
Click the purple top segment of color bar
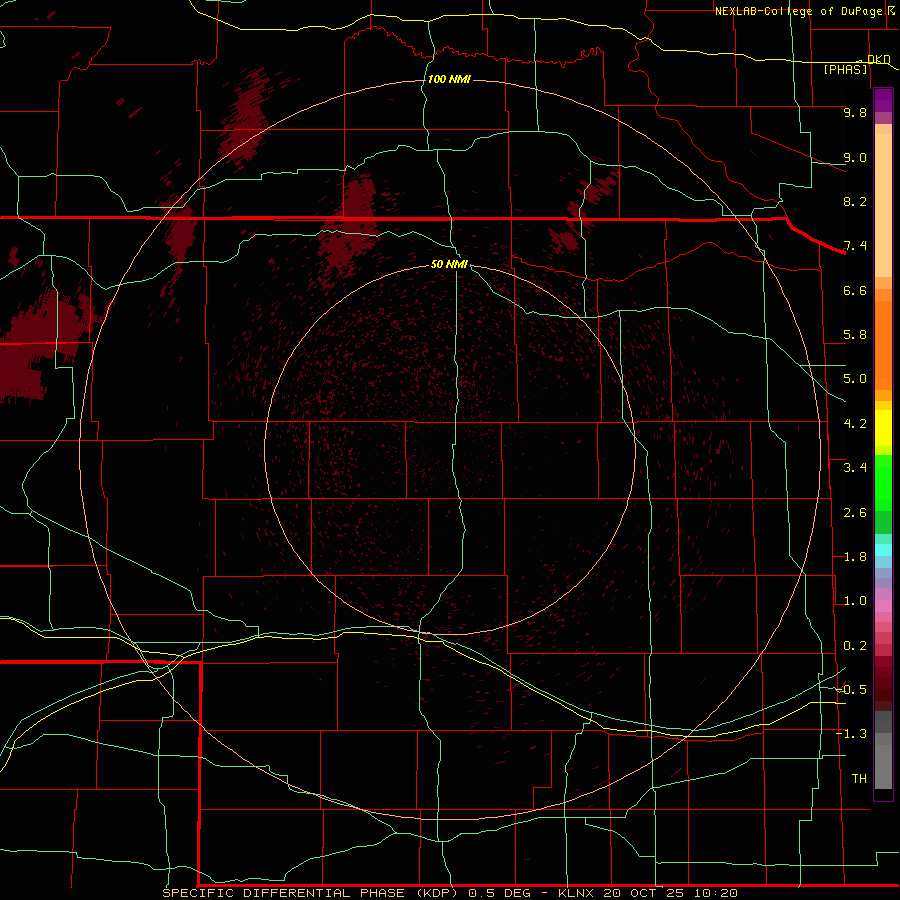[x=883, y=100]
